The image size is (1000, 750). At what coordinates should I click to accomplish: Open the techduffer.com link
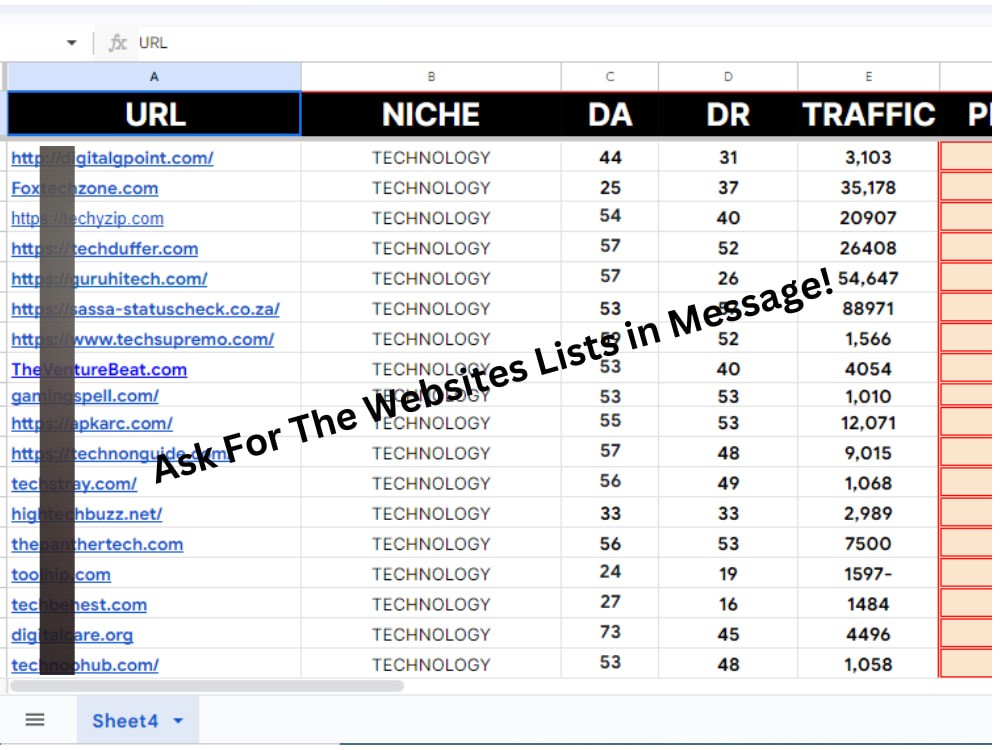pos(105,249)
